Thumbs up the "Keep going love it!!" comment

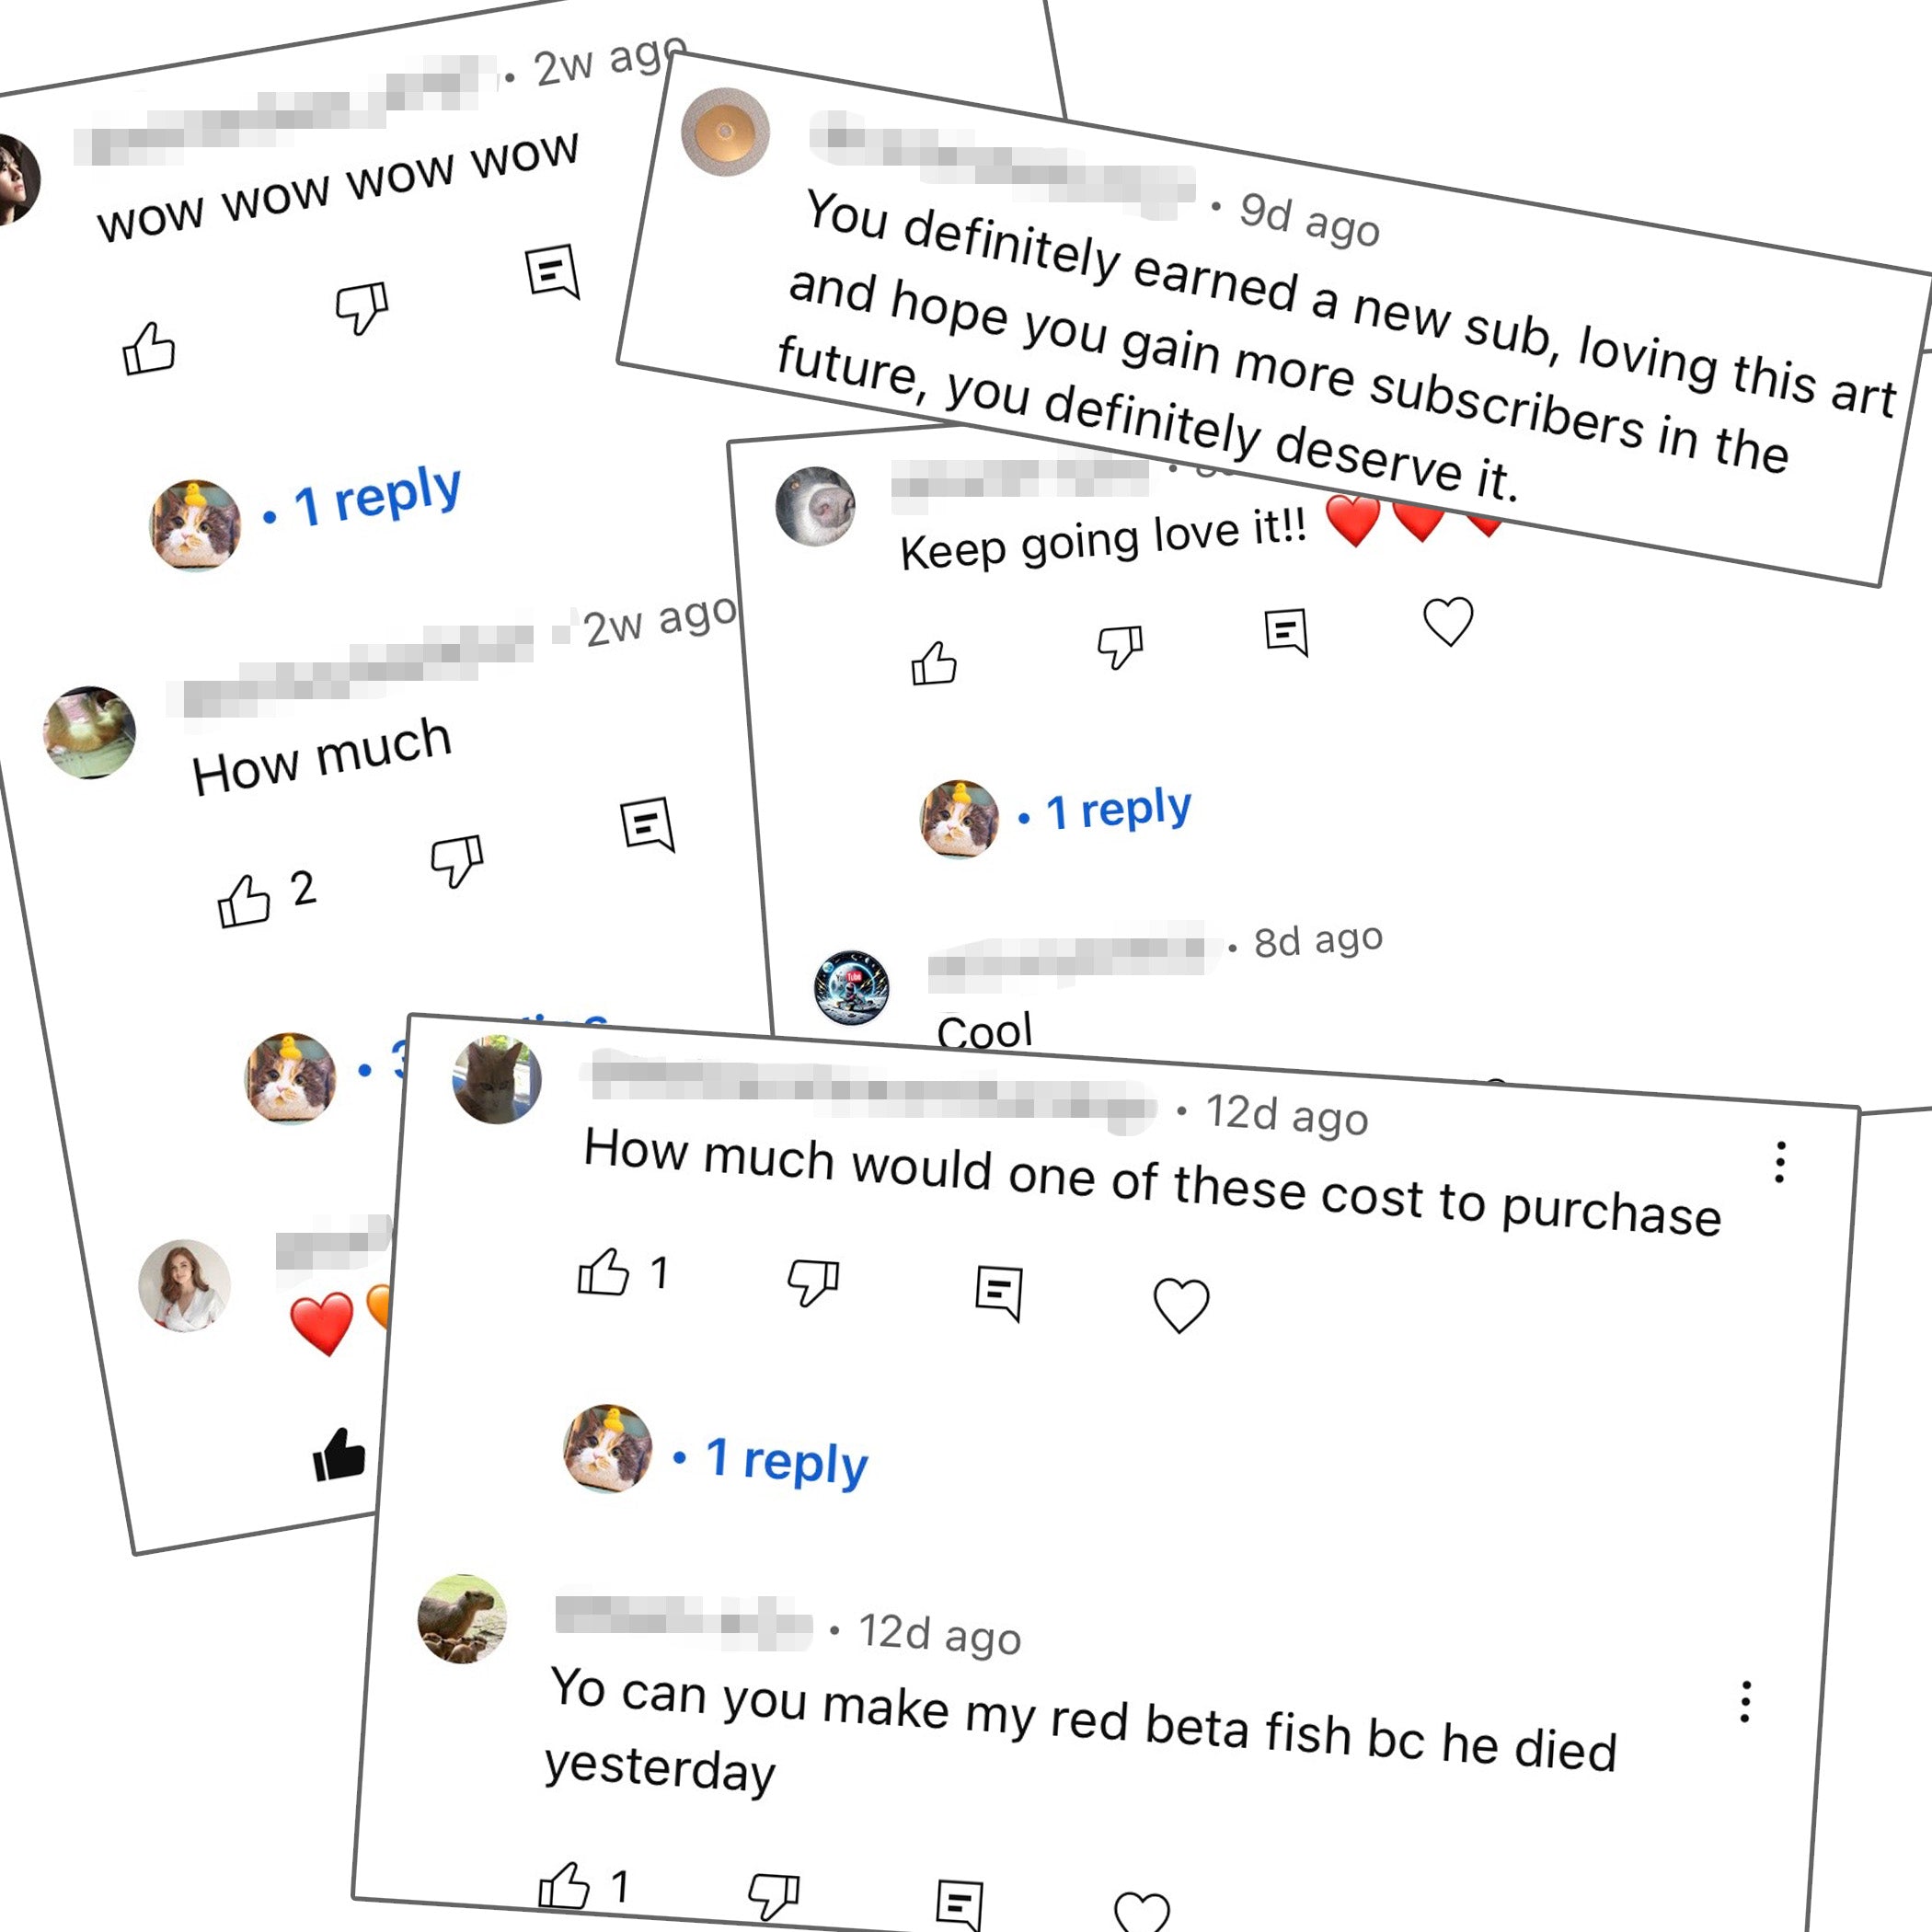coord(933,663)
